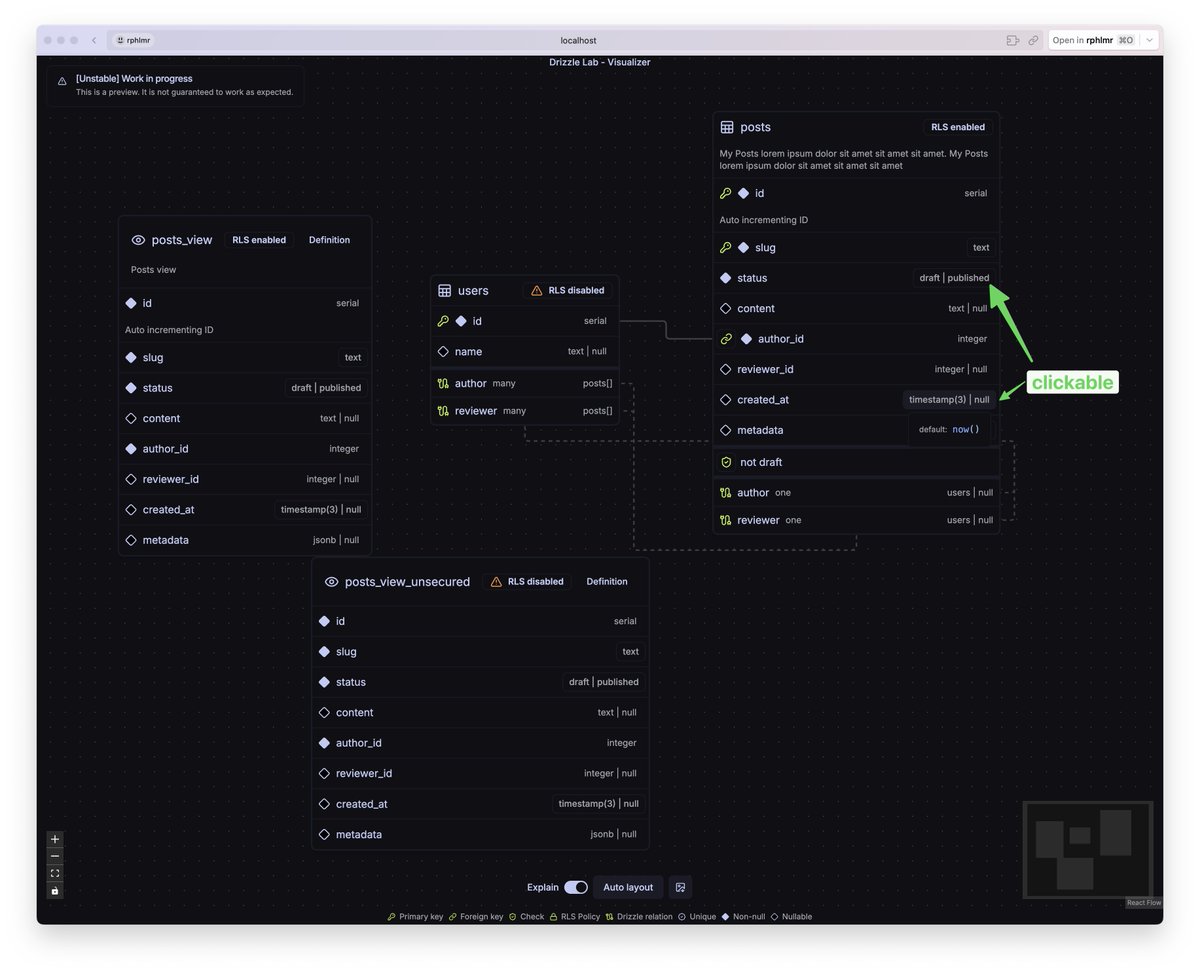Click author_id row in posts_view_unsecured
This screenshot has width=1200, height=973.
[480, 743]
